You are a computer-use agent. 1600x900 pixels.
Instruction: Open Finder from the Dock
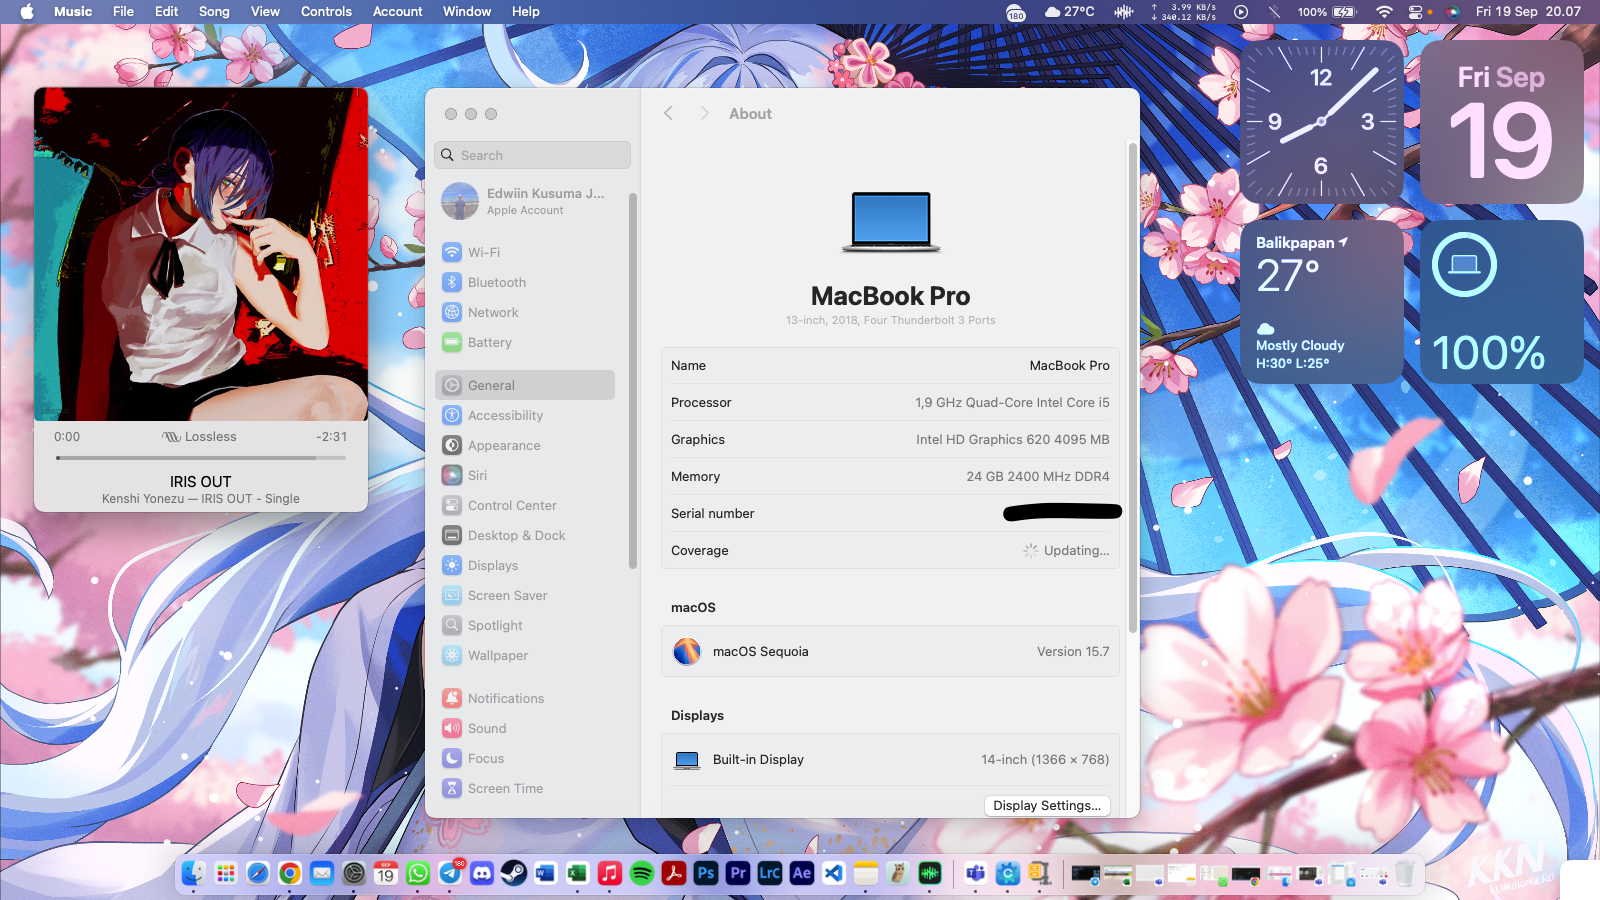[x=194, y=873]
